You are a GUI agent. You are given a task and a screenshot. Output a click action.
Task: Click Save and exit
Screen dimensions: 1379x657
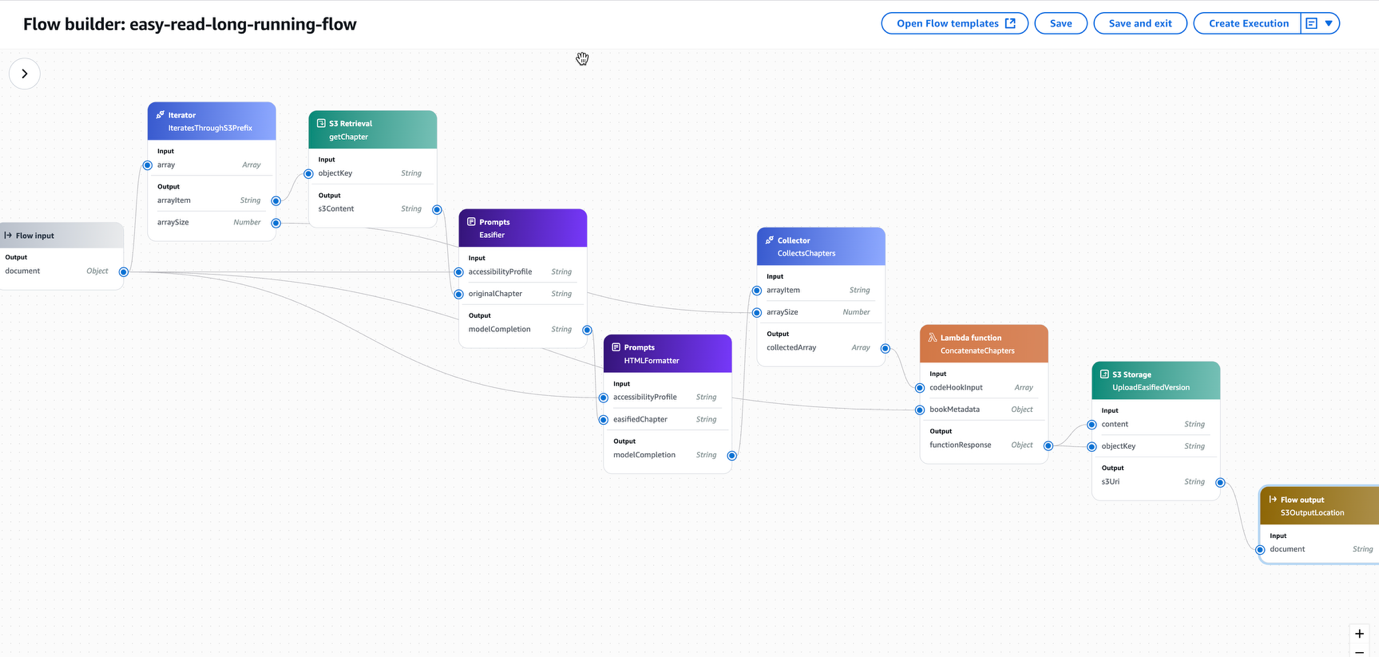coord(1139,22)
